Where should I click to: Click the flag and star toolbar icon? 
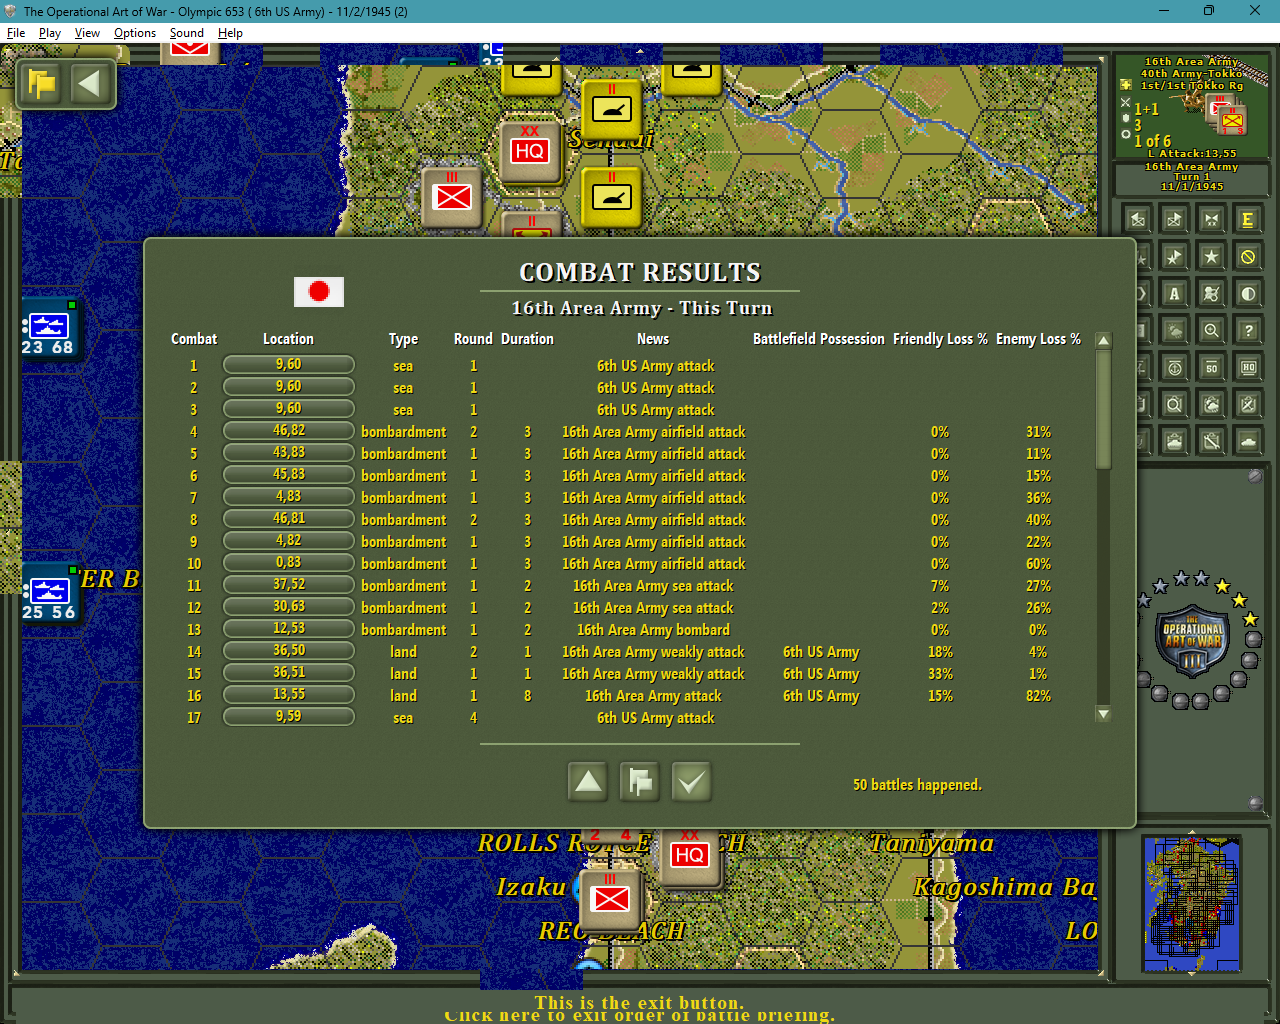tap(1174, 256)
